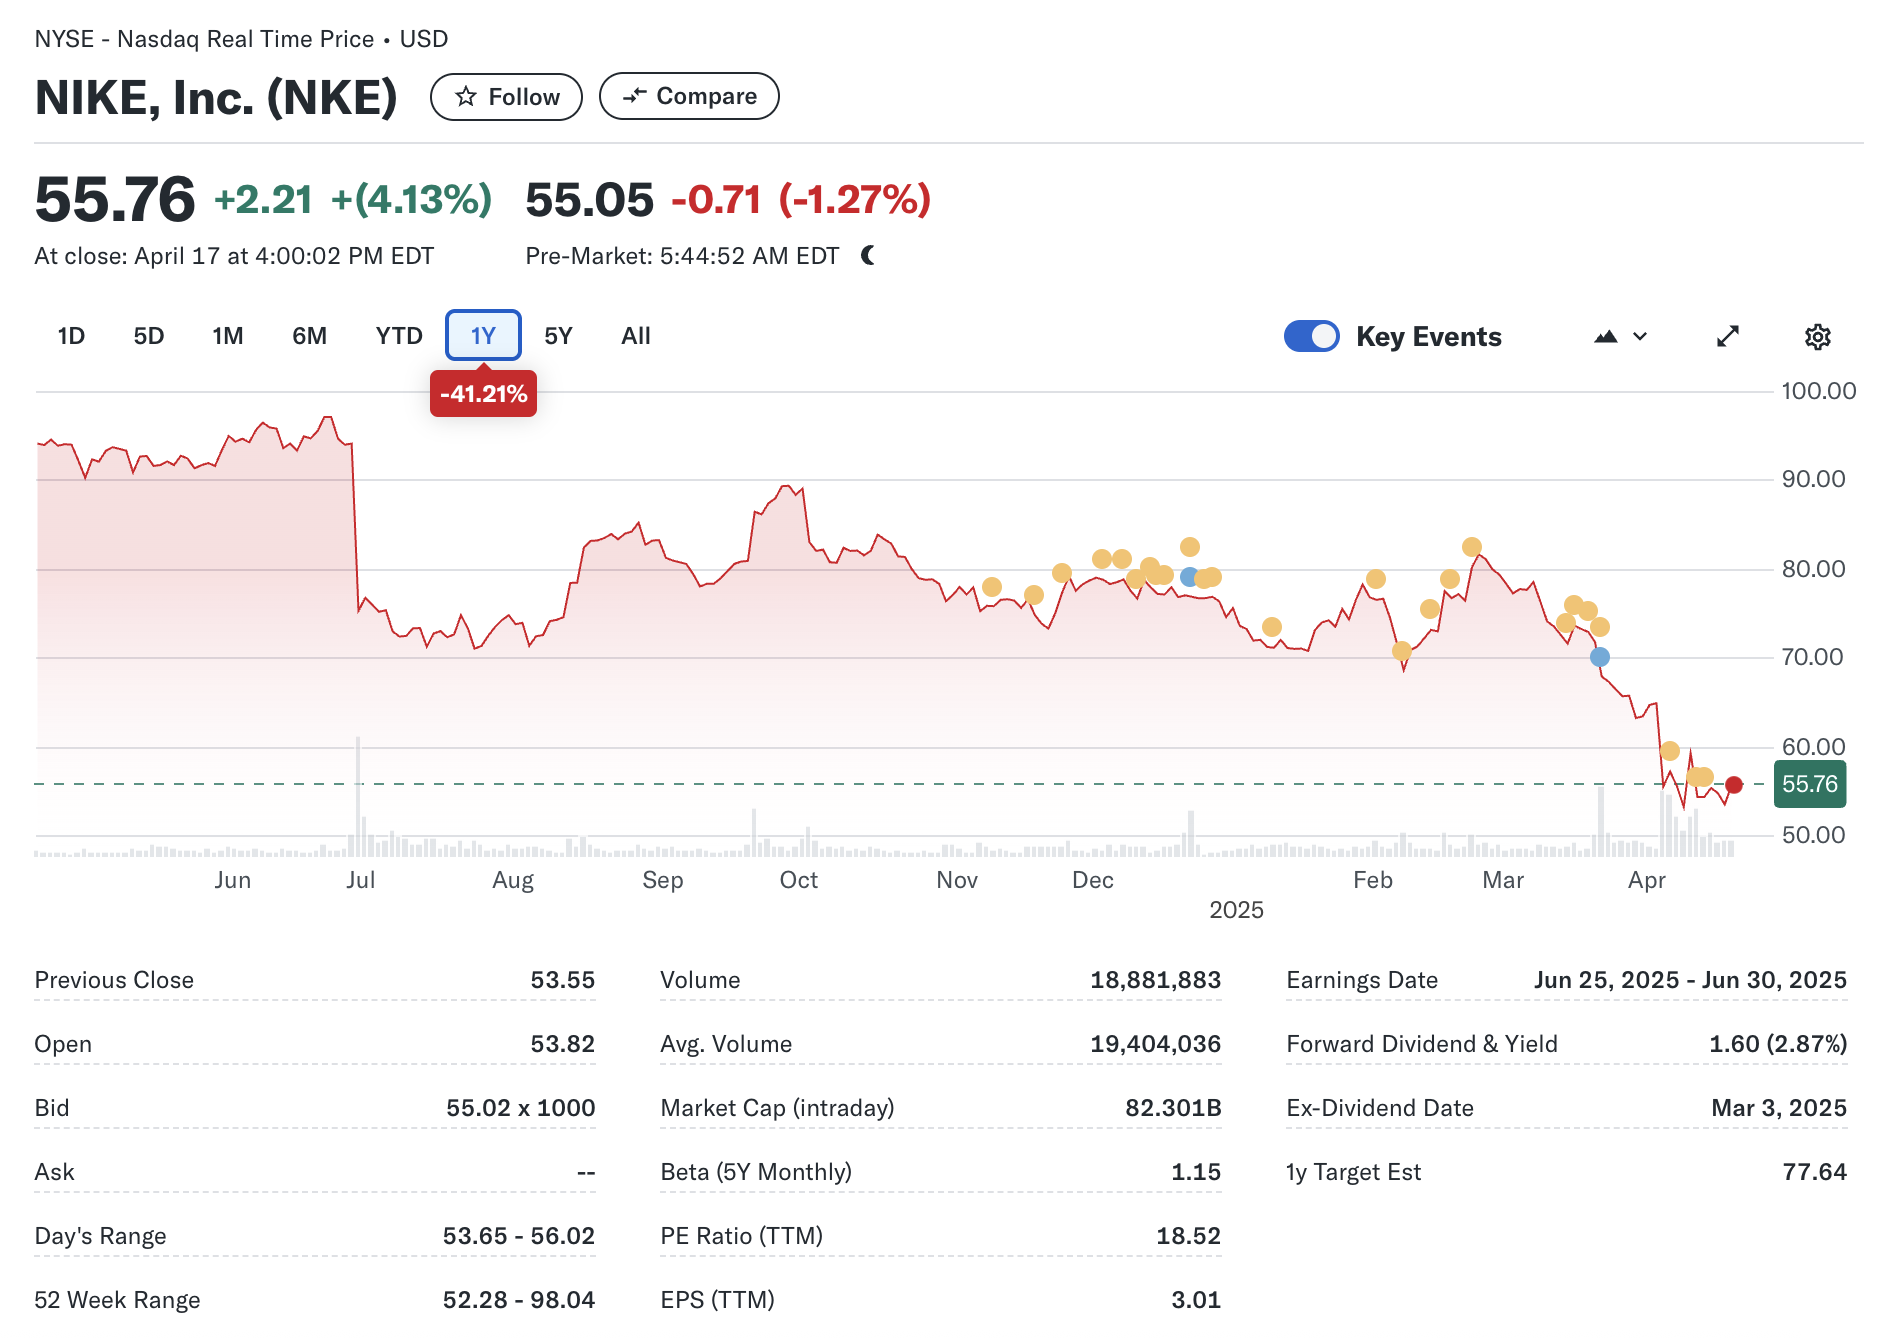Click the Bid value 55.02 x 1000
The image size is (1880, 1338).
click(x=521, y=1108)
